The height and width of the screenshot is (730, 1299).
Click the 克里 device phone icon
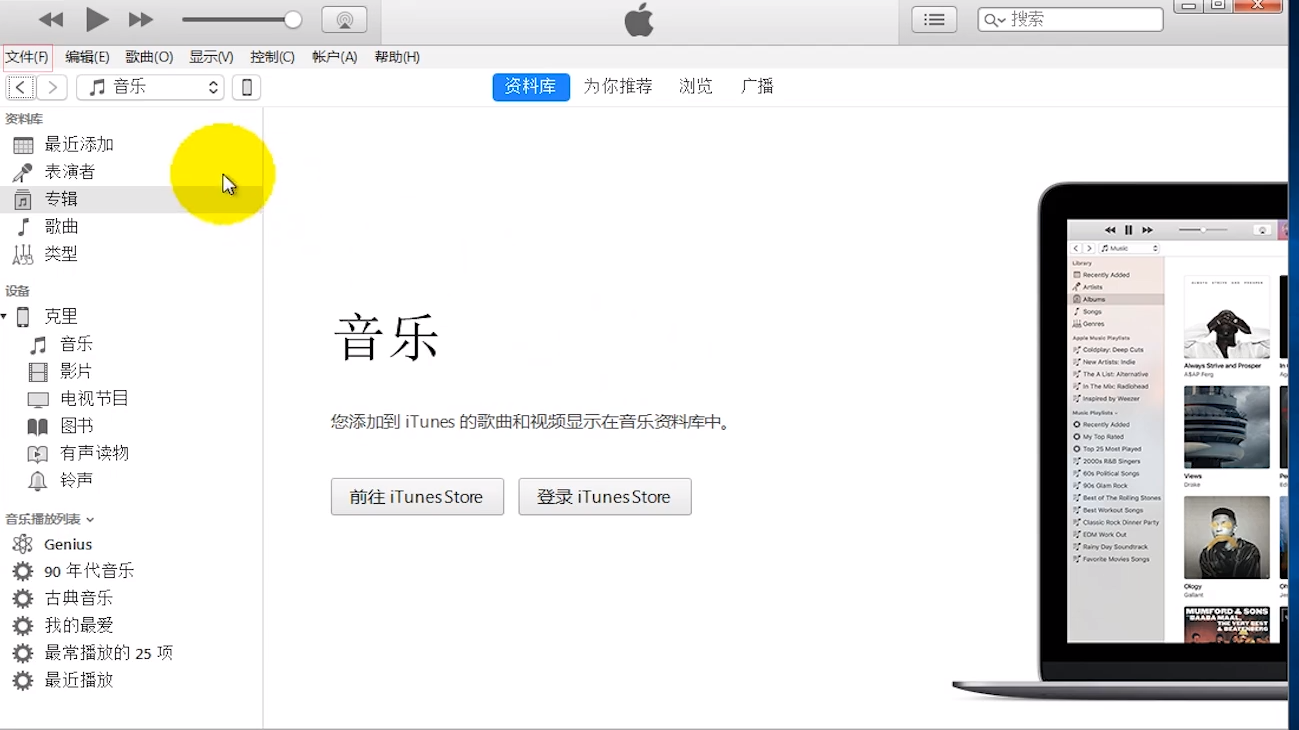tap(23, 317)
